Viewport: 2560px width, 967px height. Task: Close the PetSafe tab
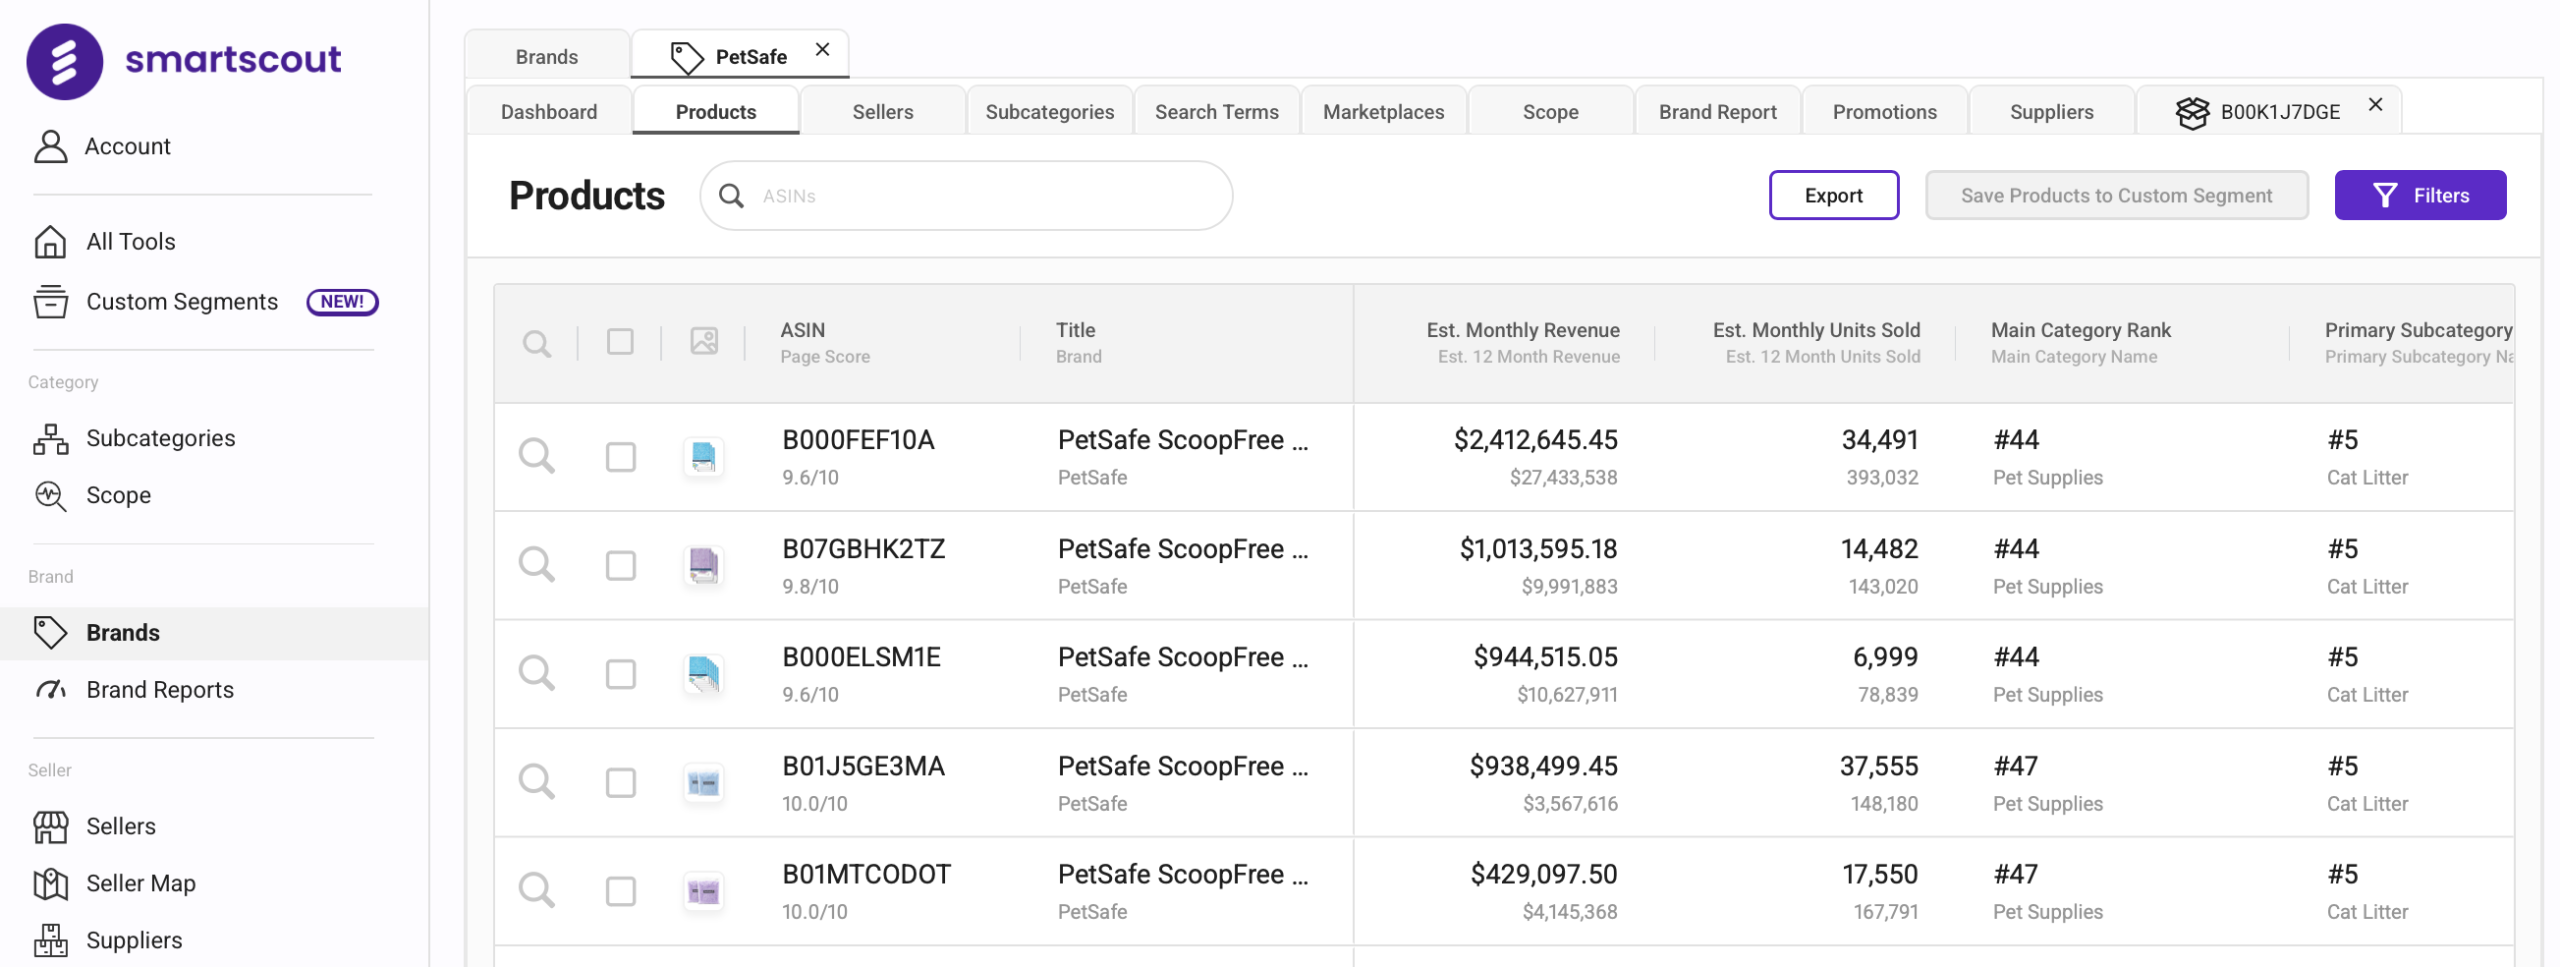[x=822, y=49]
